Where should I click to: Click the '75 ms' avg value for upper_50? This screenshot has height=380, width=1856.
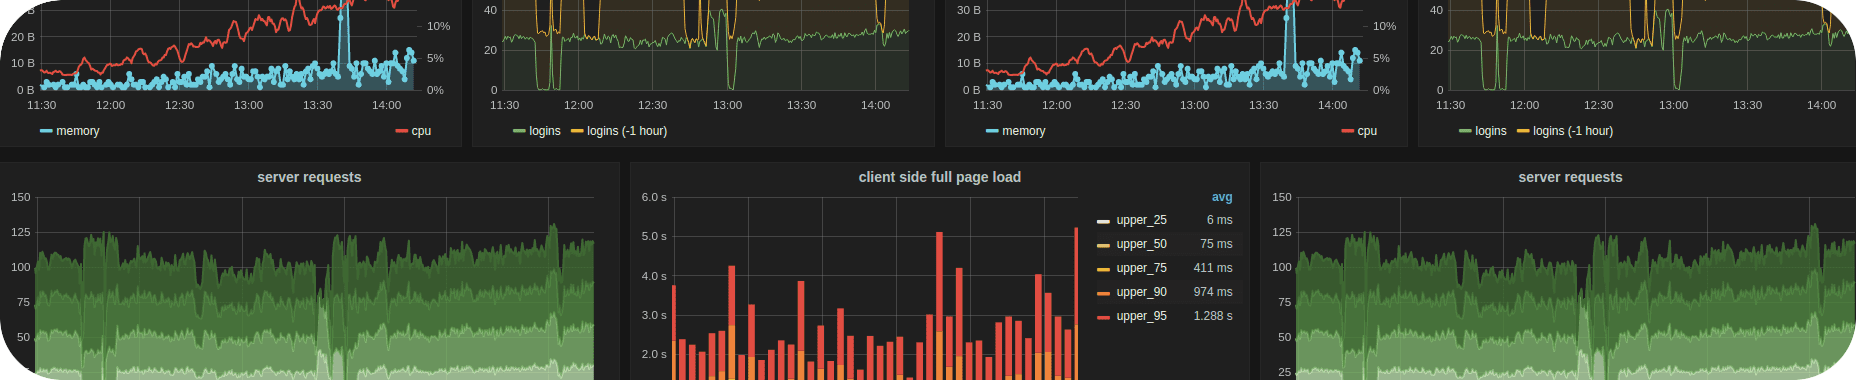1216,244
